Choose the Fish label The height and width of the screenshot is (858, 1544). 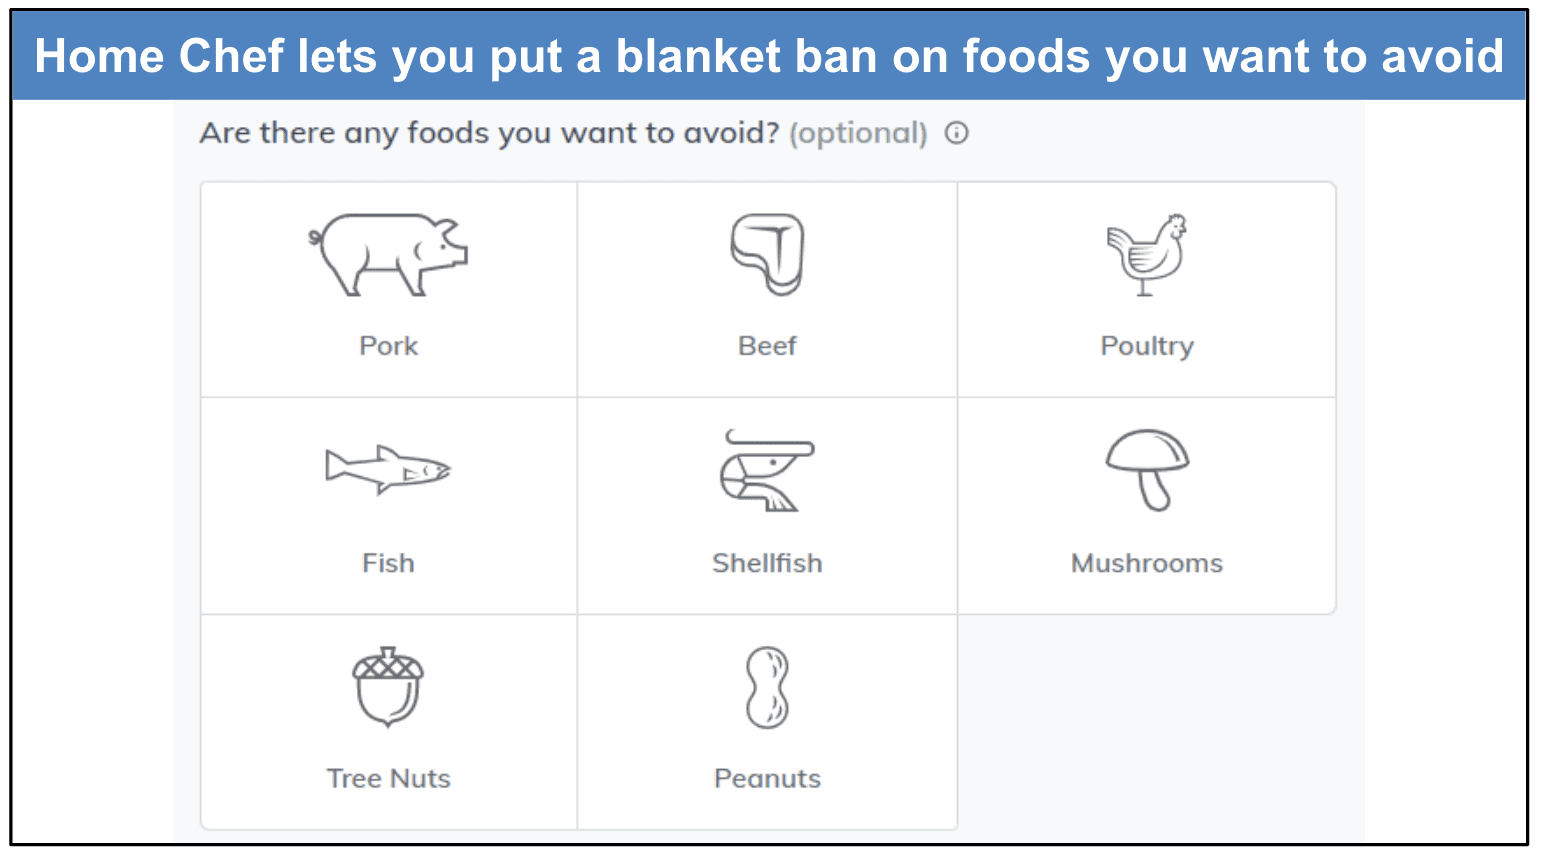388,563
